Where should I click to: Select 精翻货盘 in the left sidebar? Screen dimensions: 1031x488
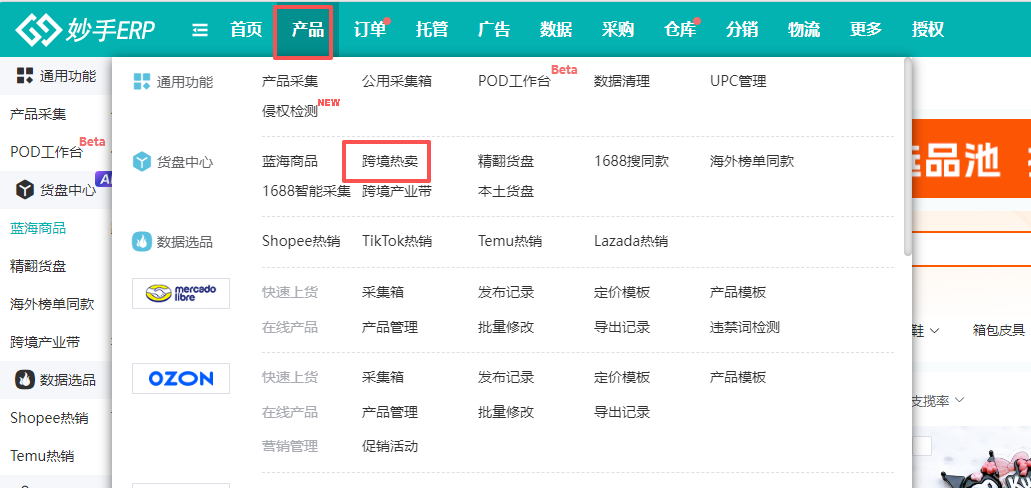(38, 266)
